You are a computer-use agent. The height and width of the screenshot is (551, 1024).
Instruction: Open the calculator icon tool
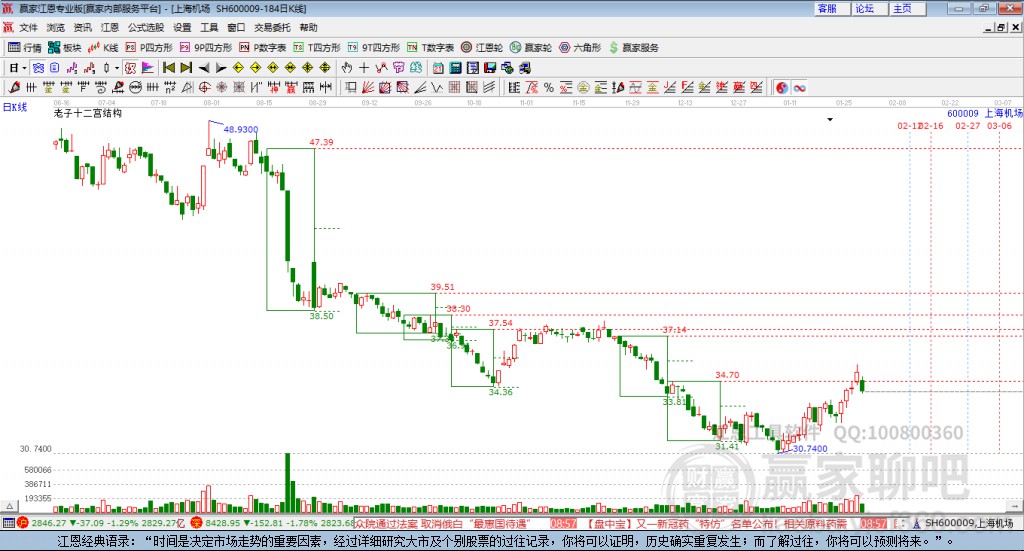(x=455, y=68)
